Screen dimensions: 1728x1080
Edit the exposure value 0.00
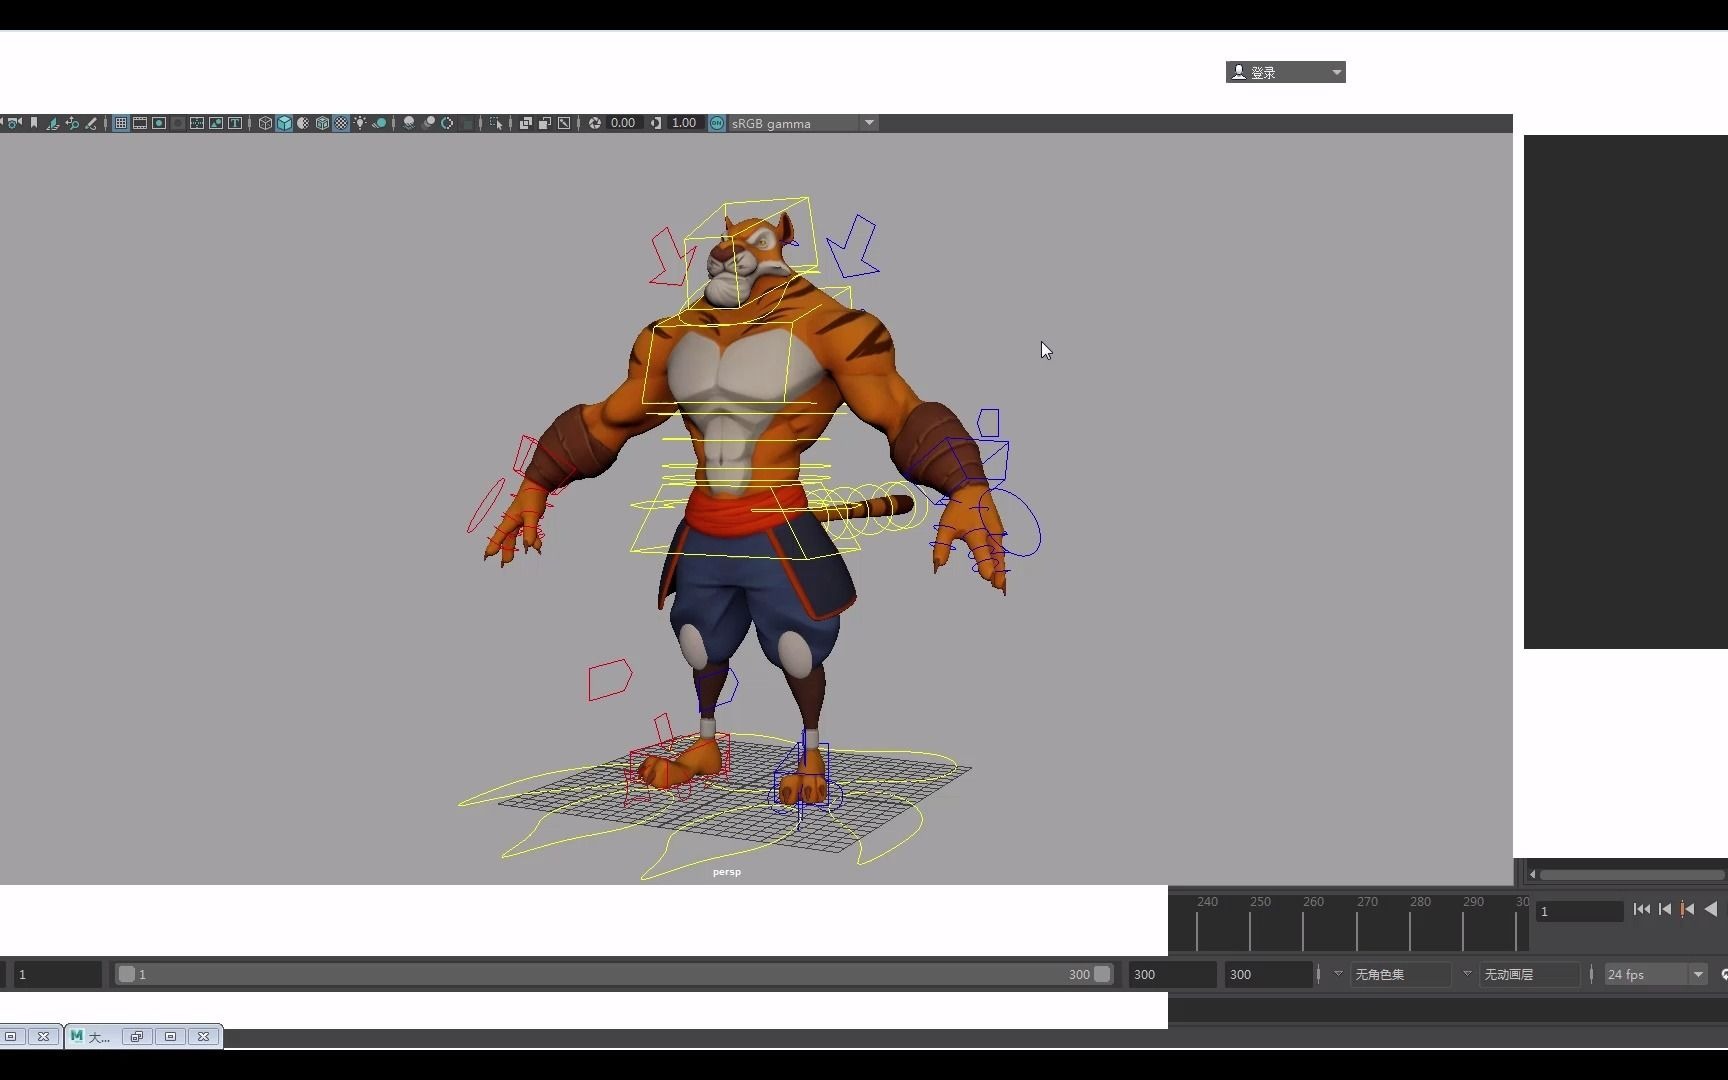pos(623,123)
